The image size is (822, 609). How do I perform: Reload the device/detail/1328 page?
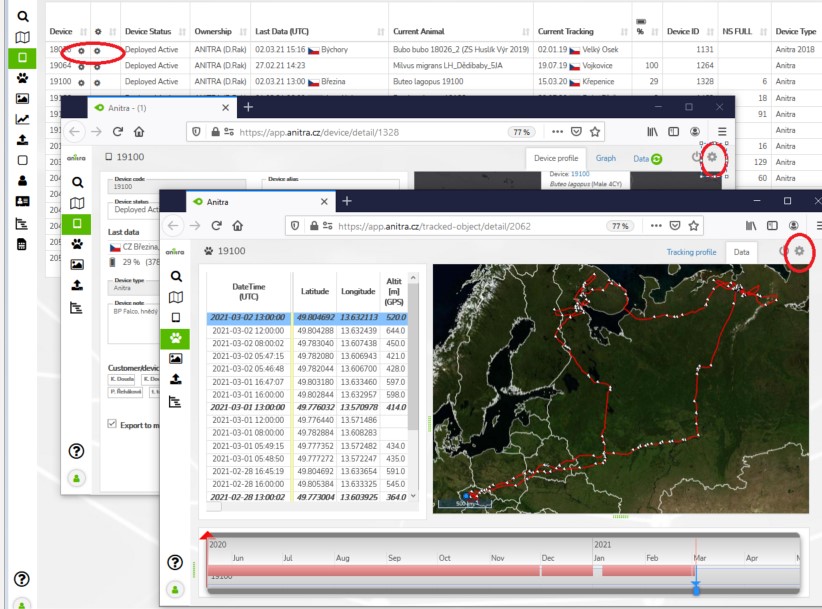tap(117, 132)
